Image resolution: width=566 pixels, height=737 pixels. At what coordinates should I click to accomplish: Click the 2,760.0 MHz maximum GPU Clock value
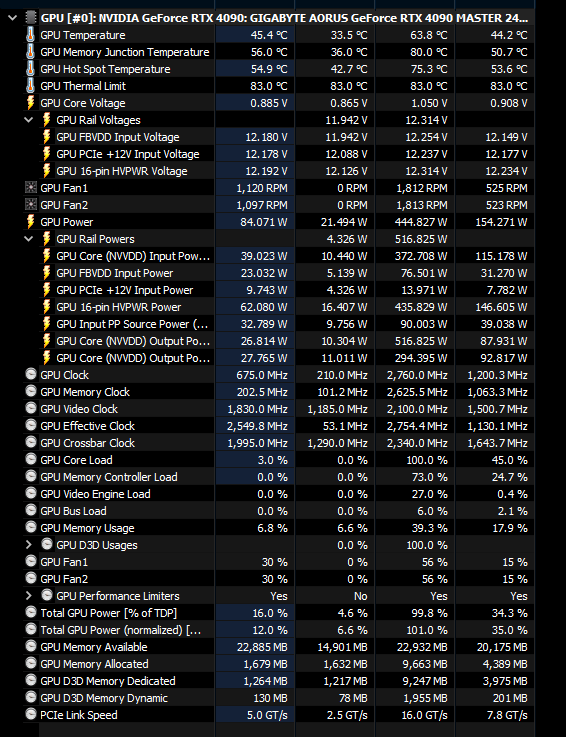417,375
